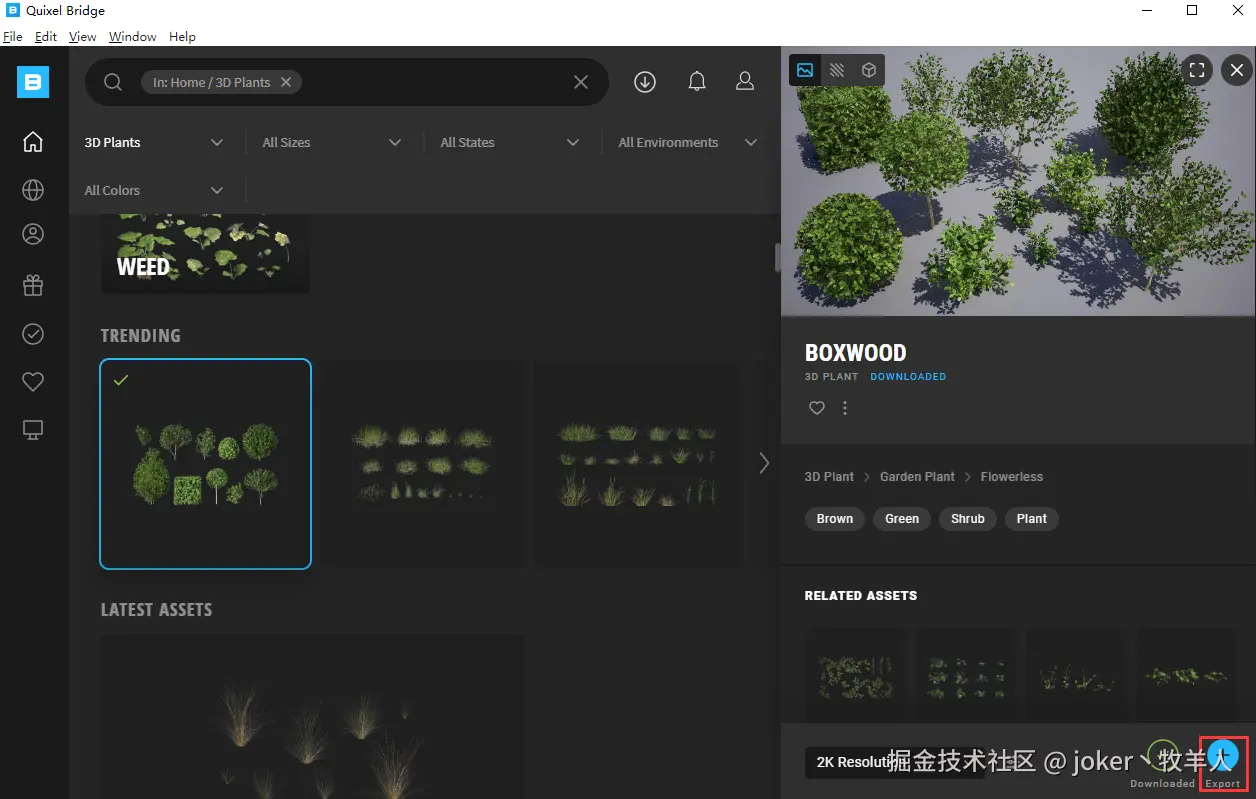
Task: Open the notifications bell
Action: (x=697, y=82)
